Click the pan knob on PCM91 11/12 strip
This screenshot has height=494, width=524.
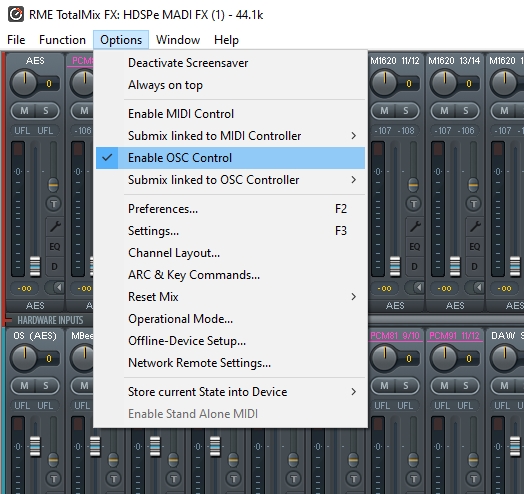(x=444, y=358)
